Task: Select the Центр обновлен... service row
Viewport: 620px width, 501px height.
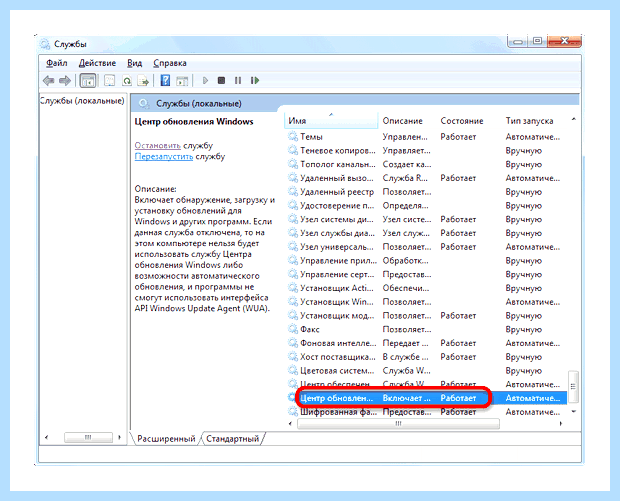Action: coord(426,398)
